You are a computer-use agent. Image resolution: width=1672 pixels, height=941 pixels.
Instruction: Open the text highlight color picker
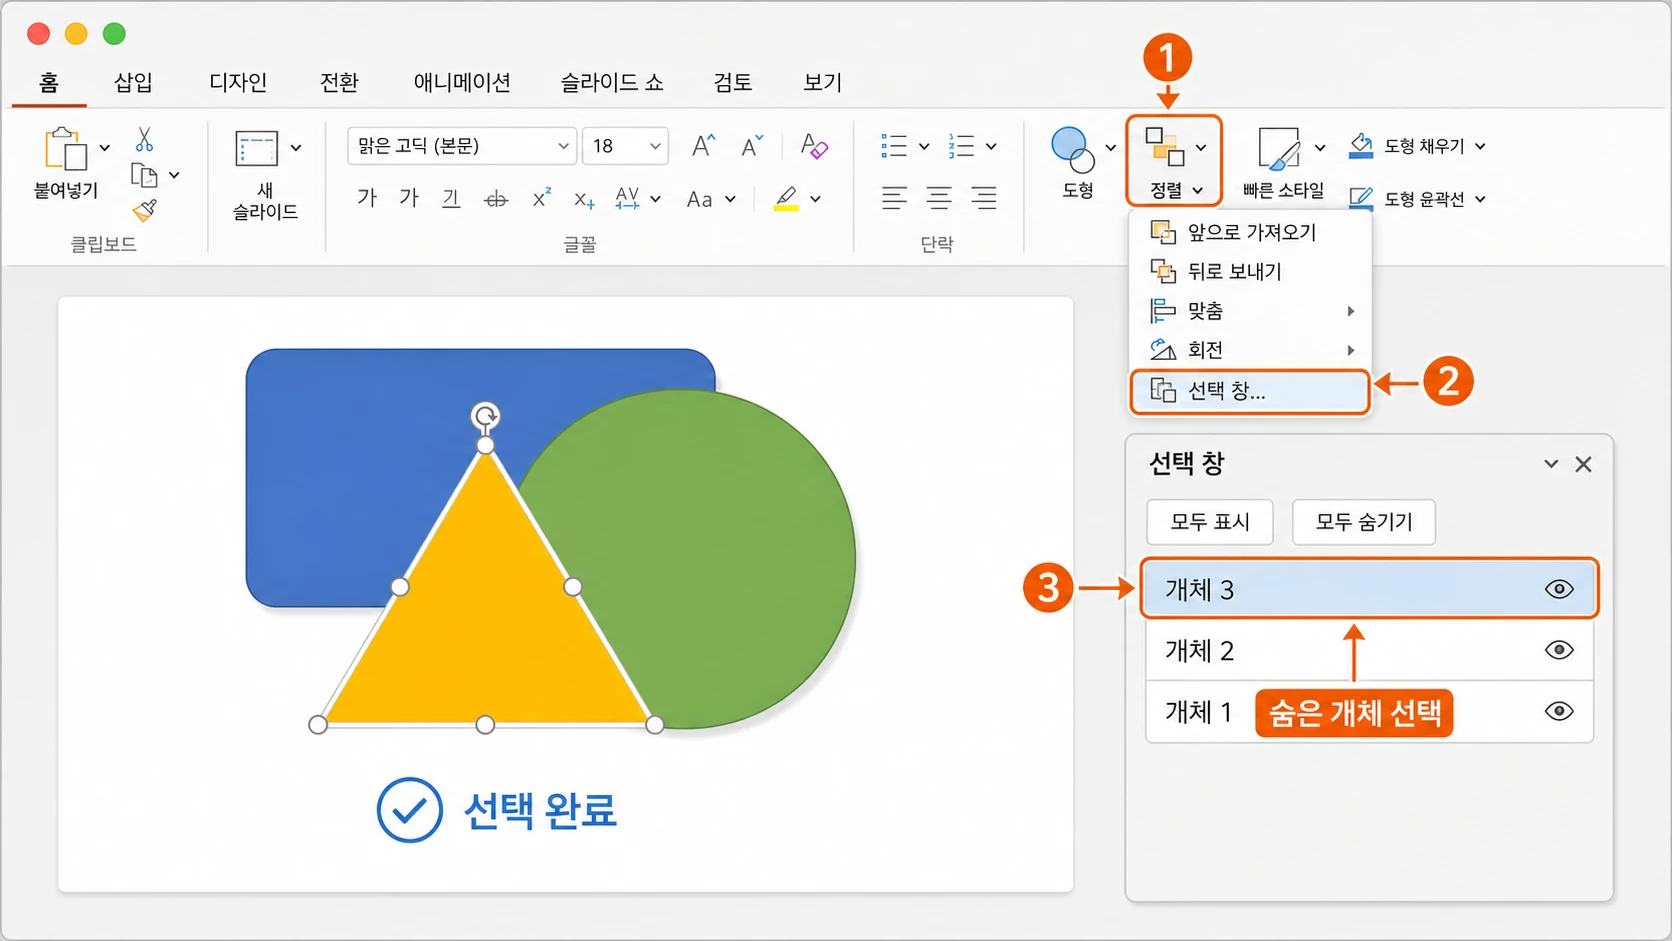pyautogui.click(x=815, y=199)
